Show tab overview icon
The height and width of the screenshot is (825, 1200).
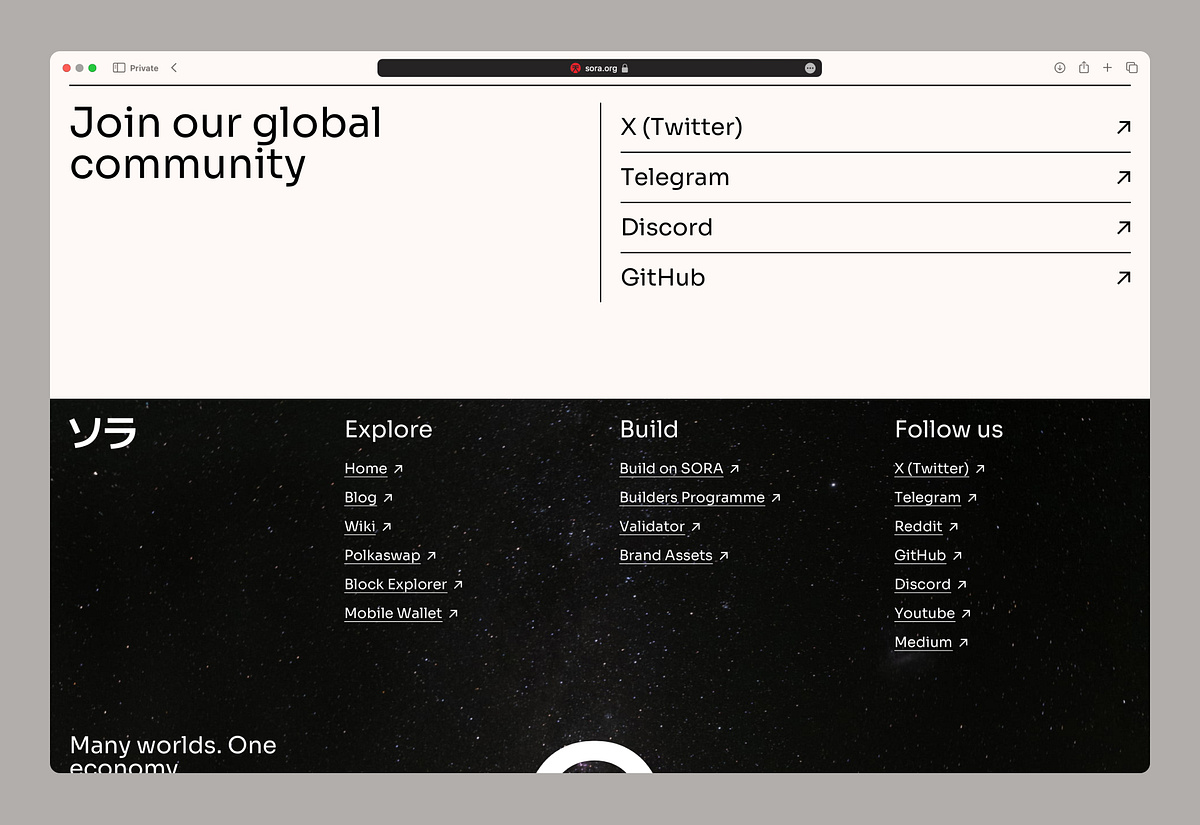tap(1132, 68)
